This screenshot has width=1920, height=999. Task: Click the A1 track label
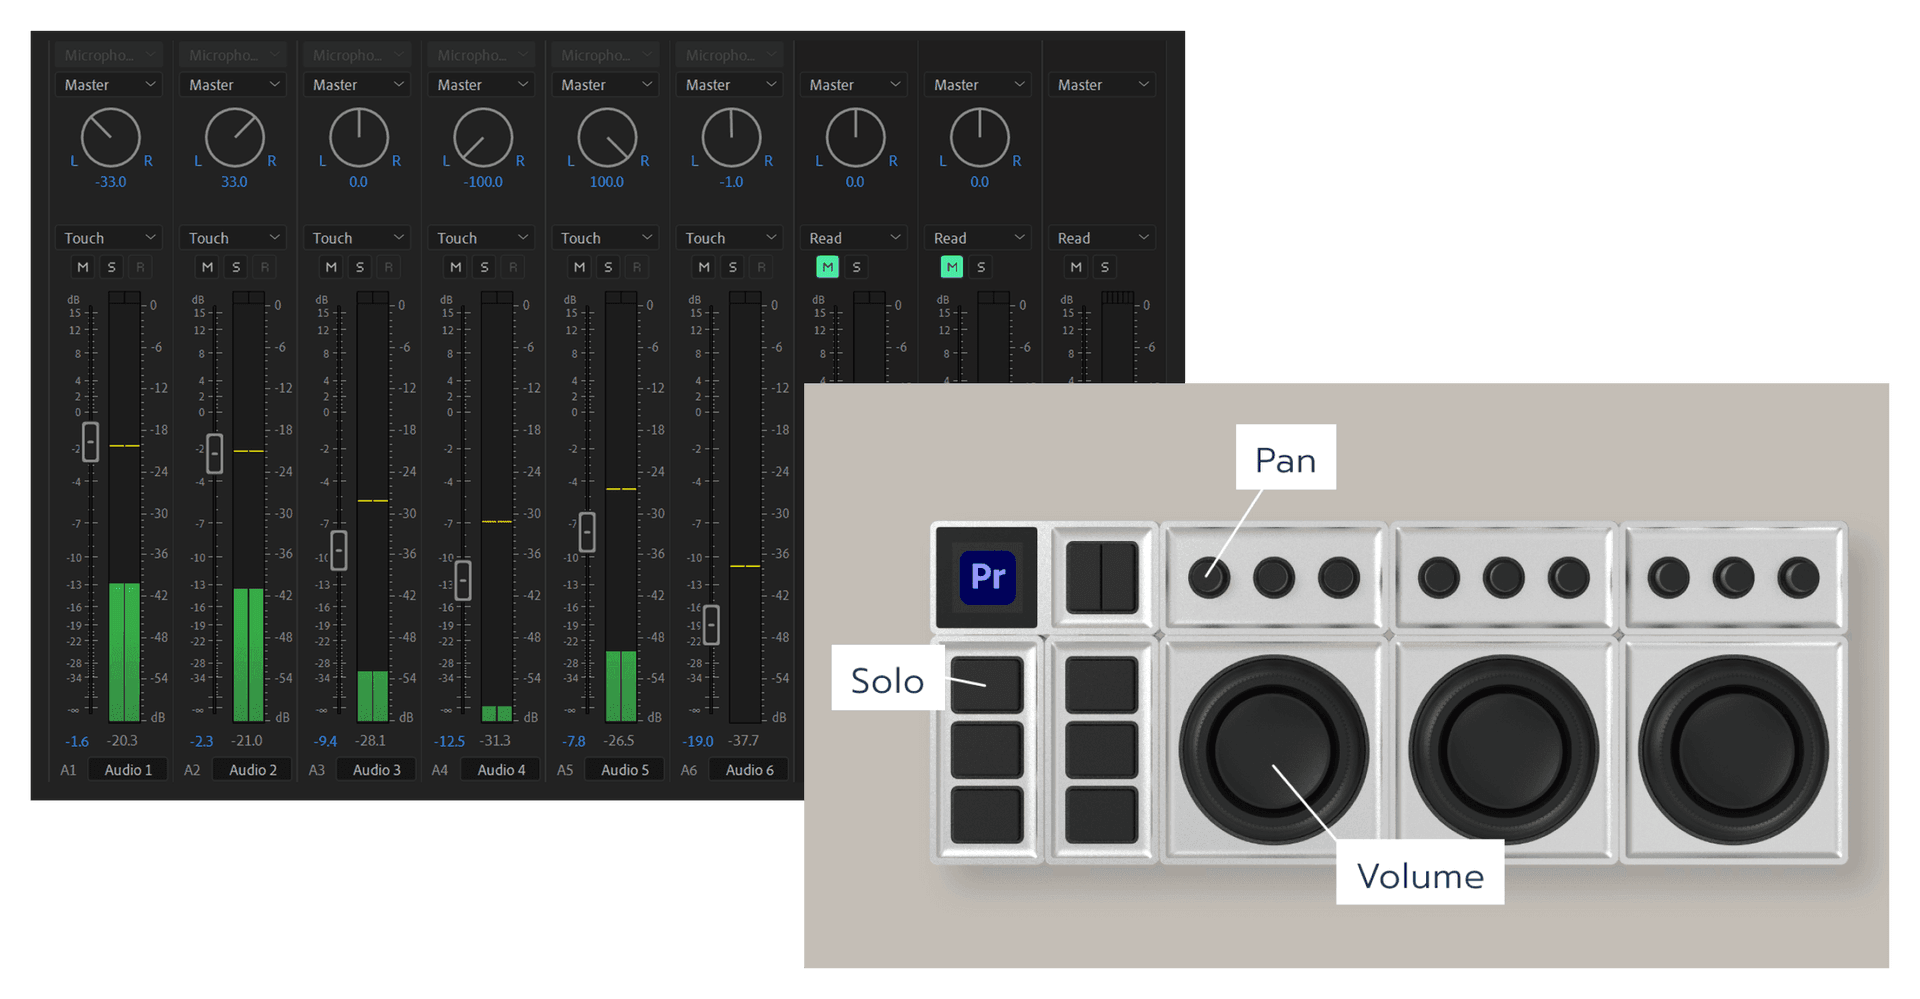(68, 769)
